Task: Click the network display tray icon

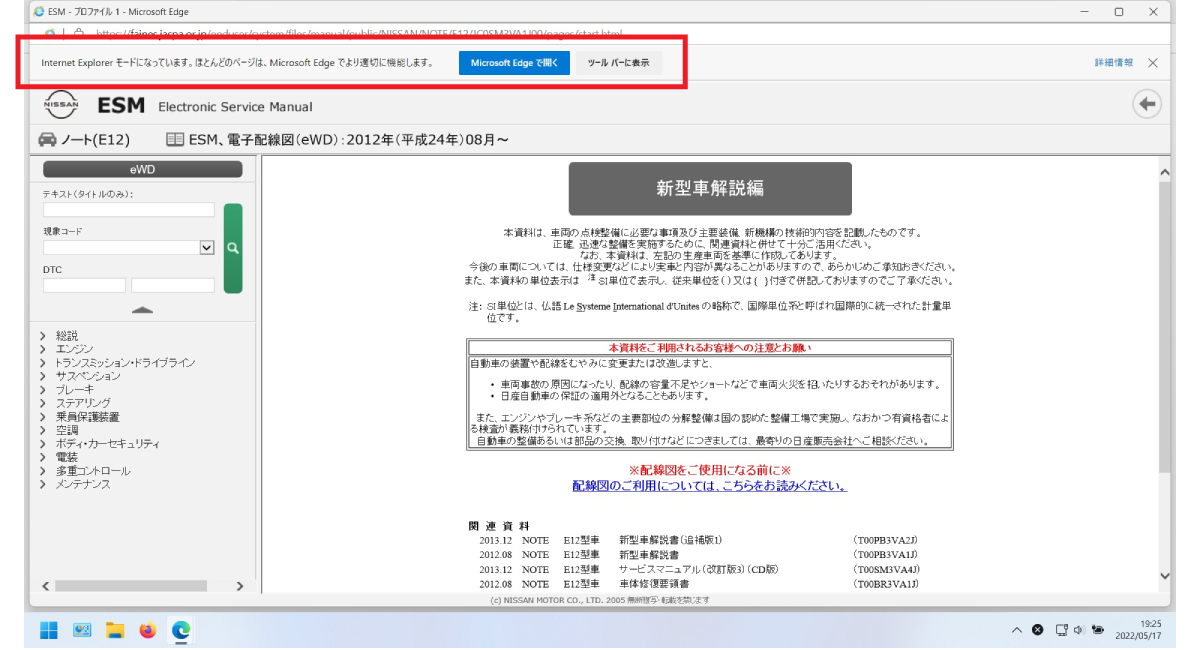Action: coord(1061,630)
